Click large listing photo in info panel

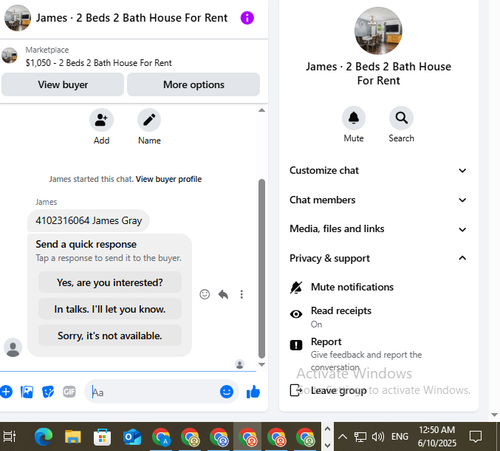coord(378,31)
